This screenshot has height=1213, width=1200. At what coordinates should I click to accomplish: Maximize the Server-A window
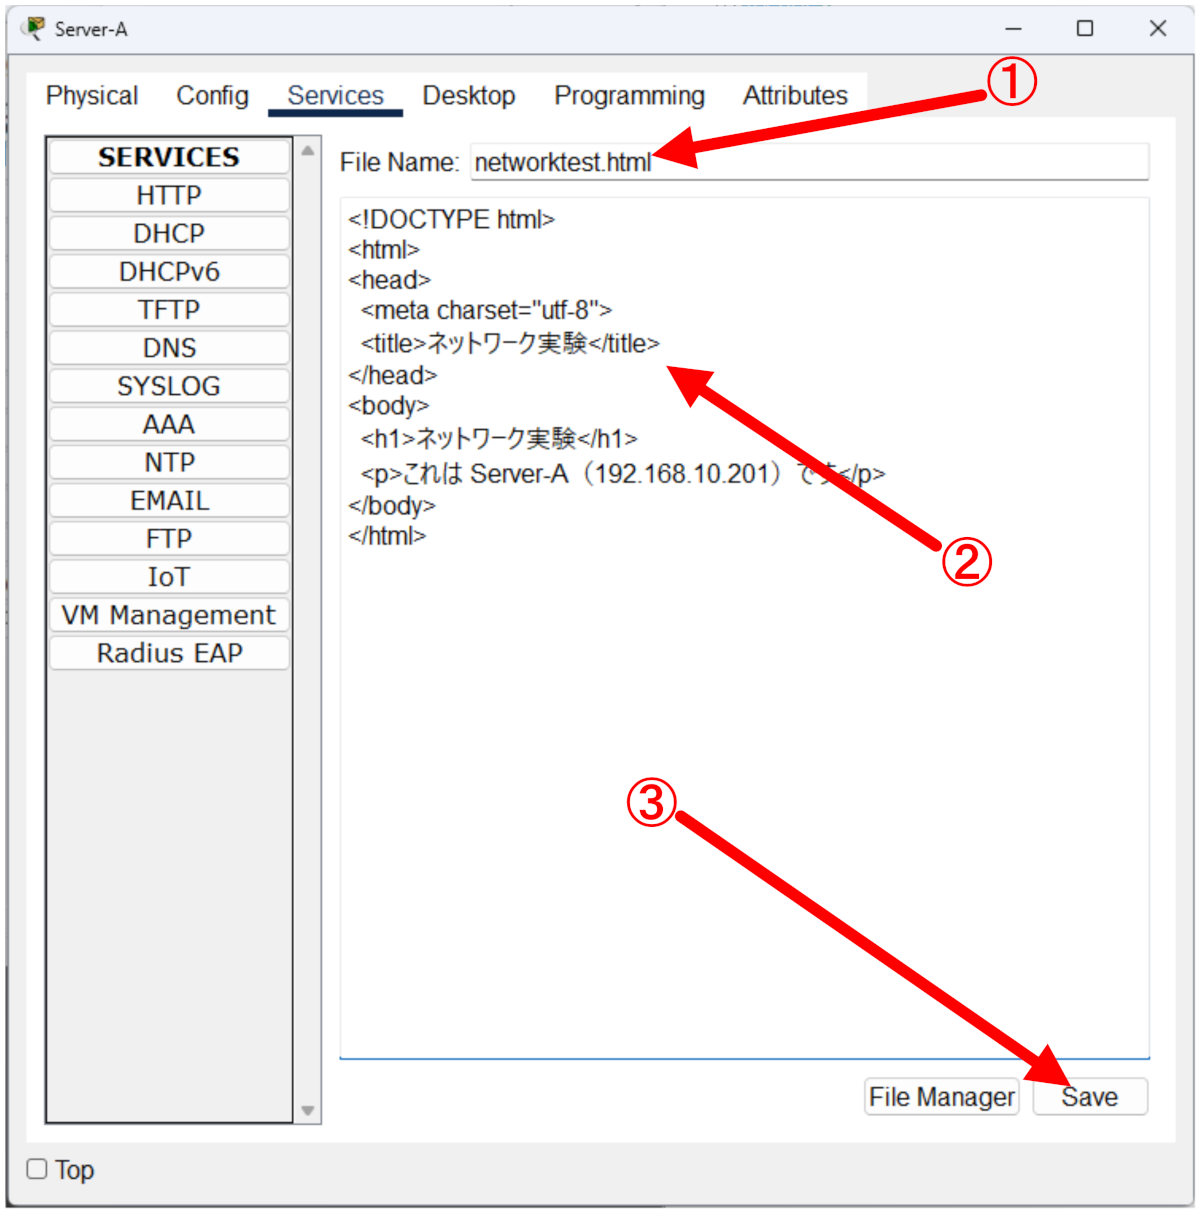(1085, 29)
